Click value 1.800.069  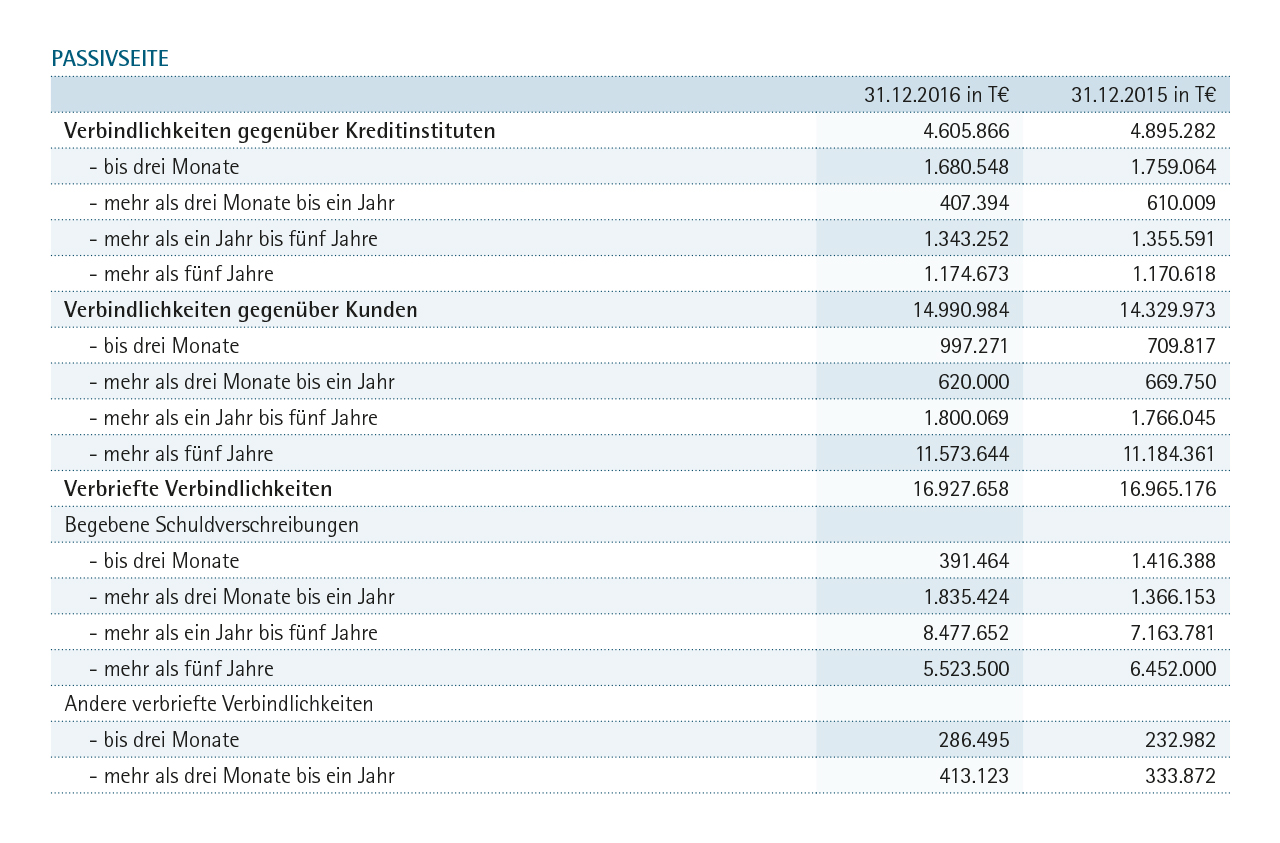(968, 418)
